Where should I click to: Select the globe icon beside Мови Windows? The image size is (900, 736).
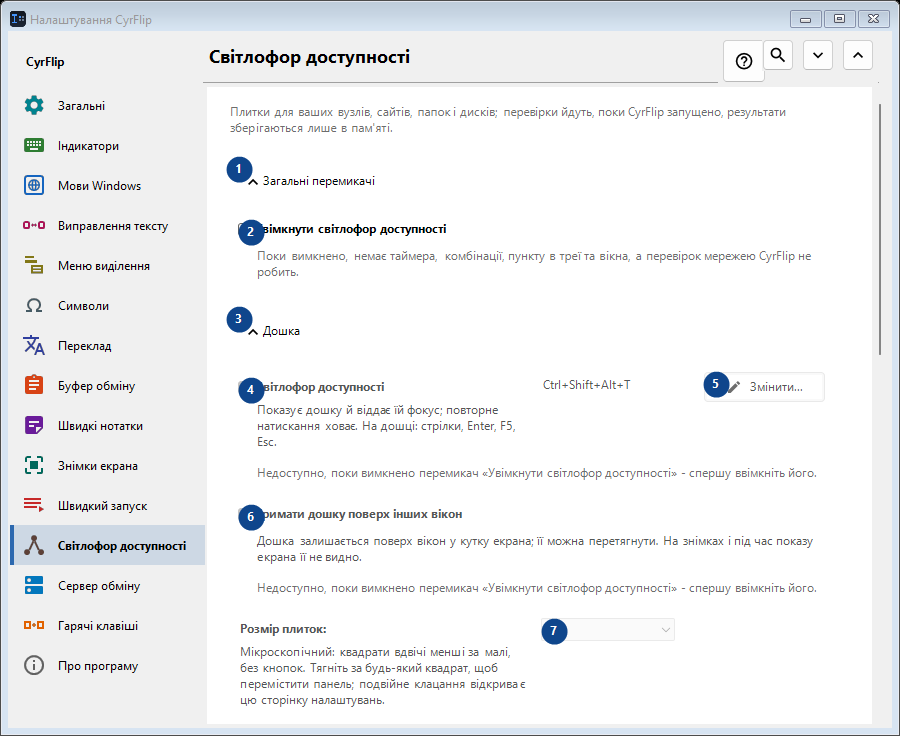[34, 185]
